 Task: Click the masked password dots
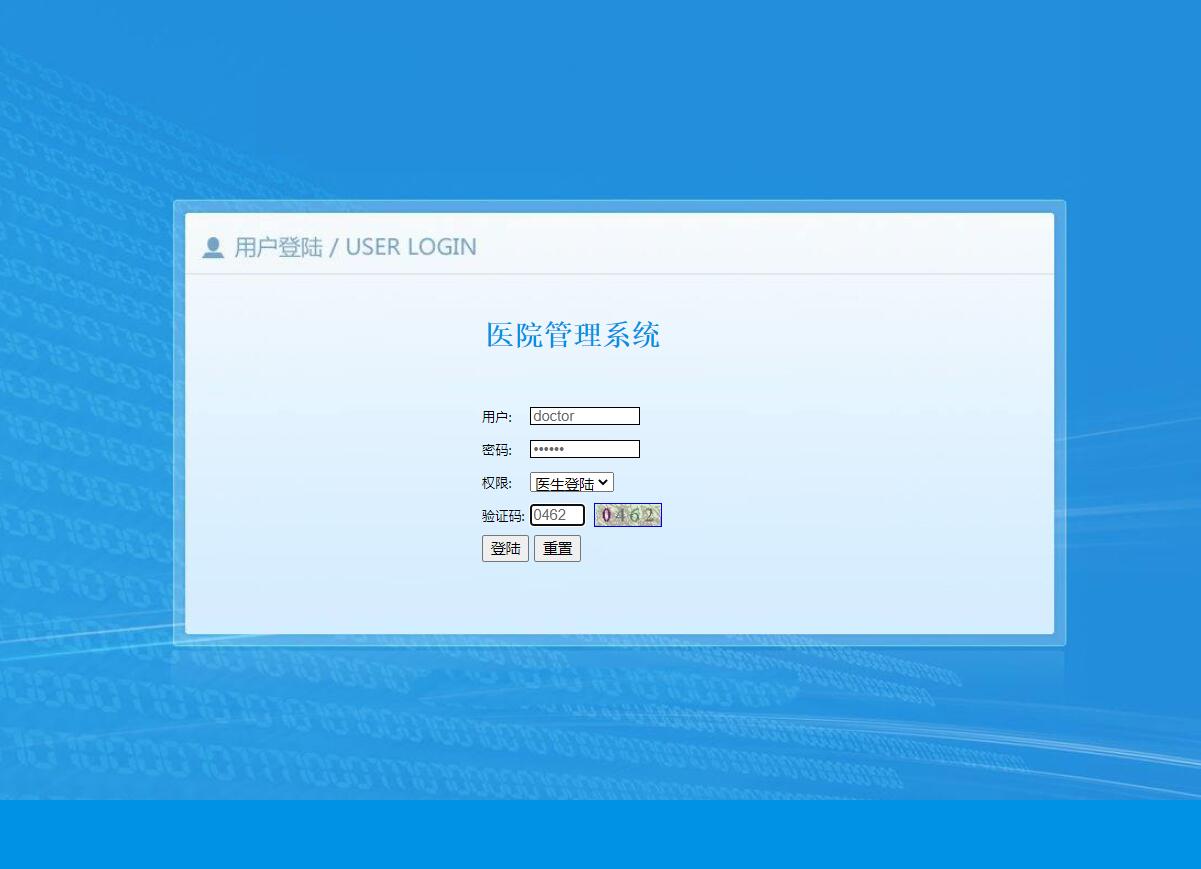[x=550, y=449]
